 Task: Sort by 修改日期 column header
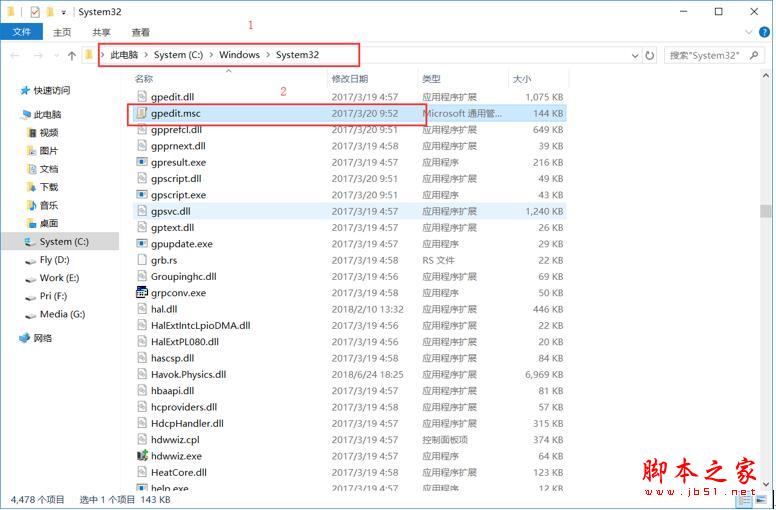point(349,79)
